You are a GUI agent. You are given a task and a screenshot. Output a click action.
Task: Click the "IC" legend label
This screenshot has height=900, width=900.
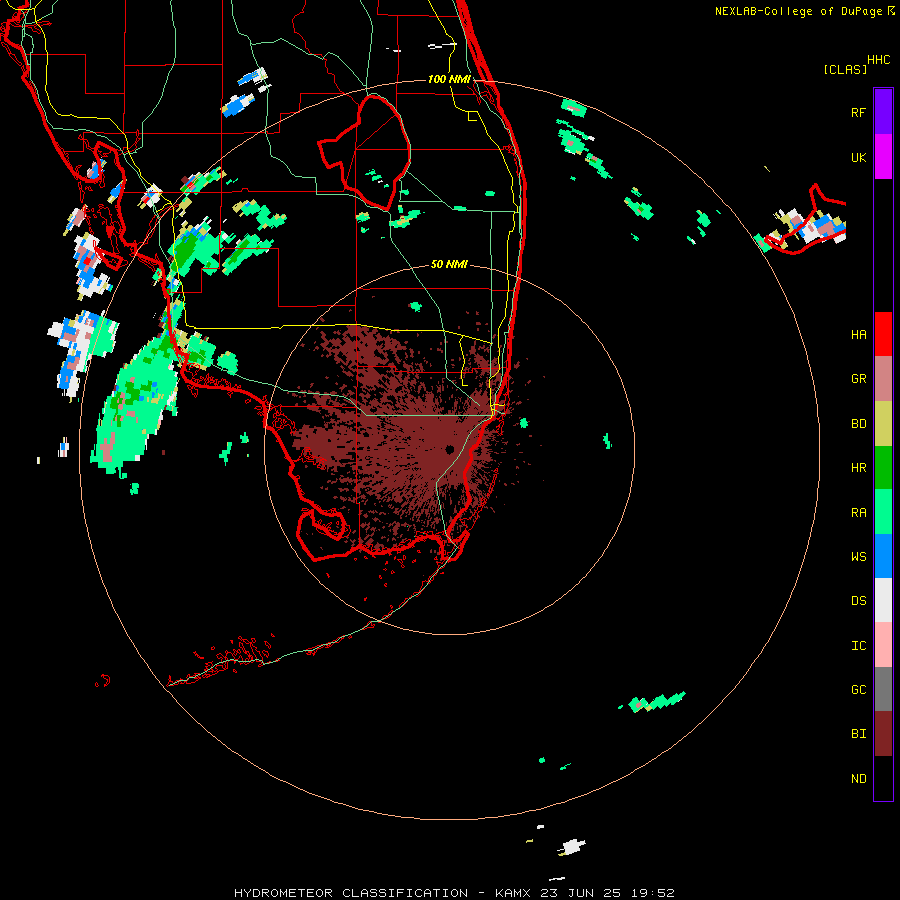858,646
